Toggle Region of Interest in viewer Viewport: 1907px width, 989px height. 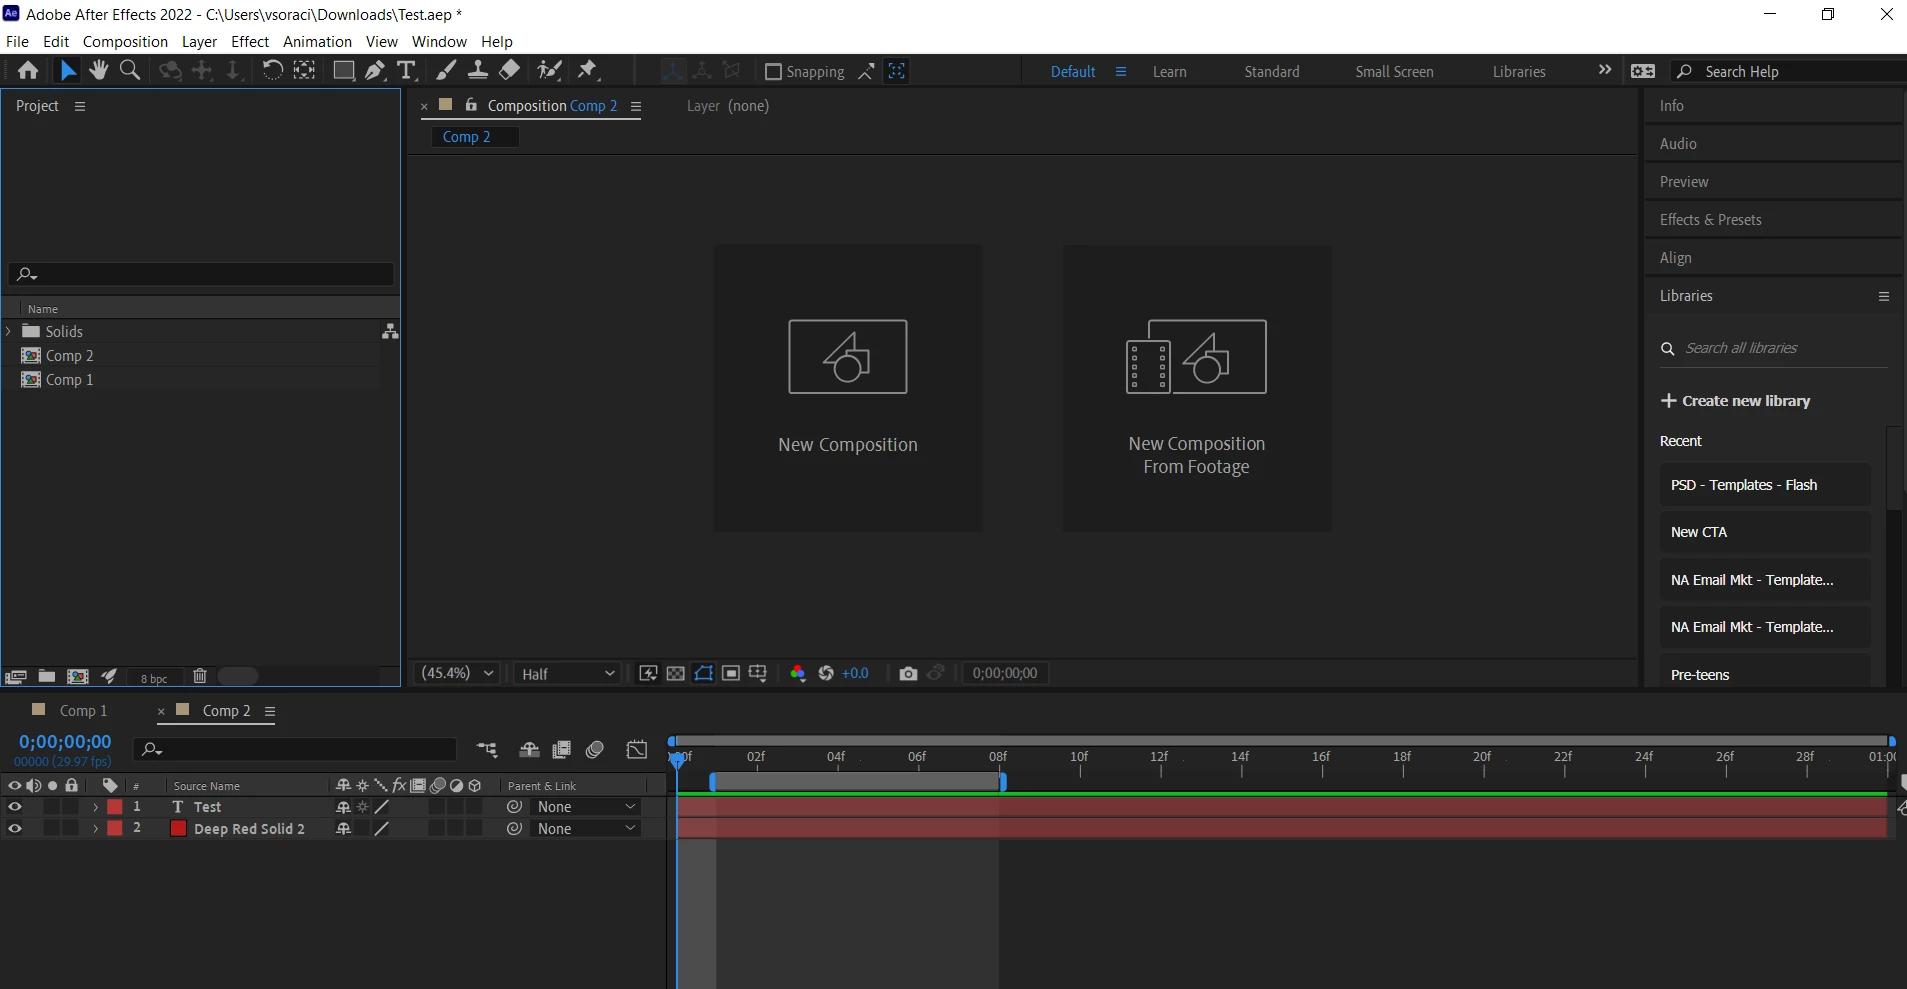pos(731,674)
